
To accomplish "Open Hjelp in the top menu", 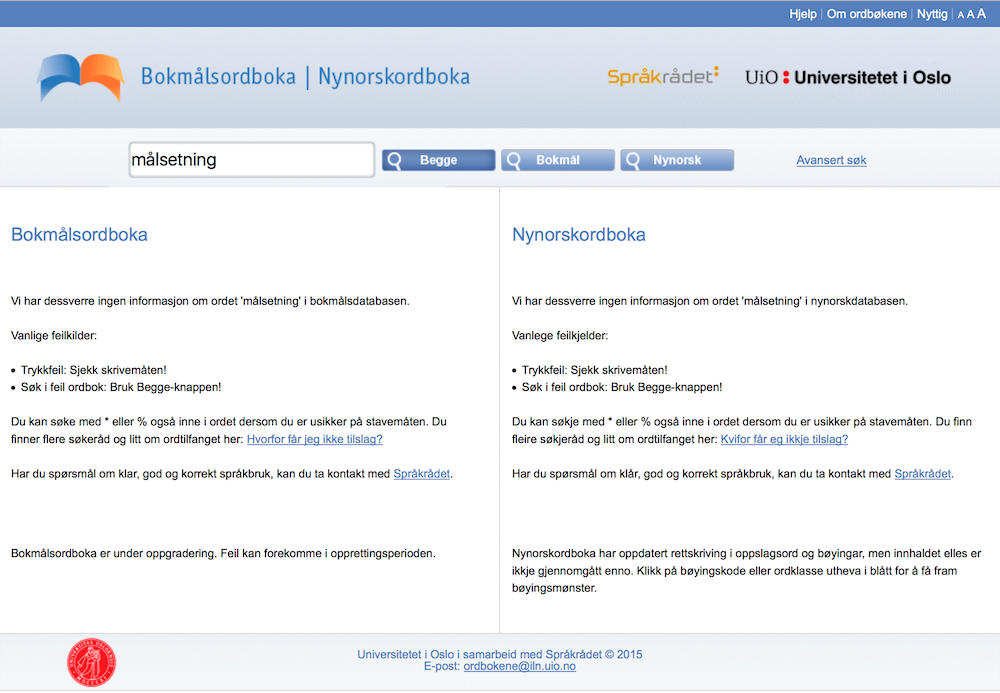I will [x=803, y=14].
